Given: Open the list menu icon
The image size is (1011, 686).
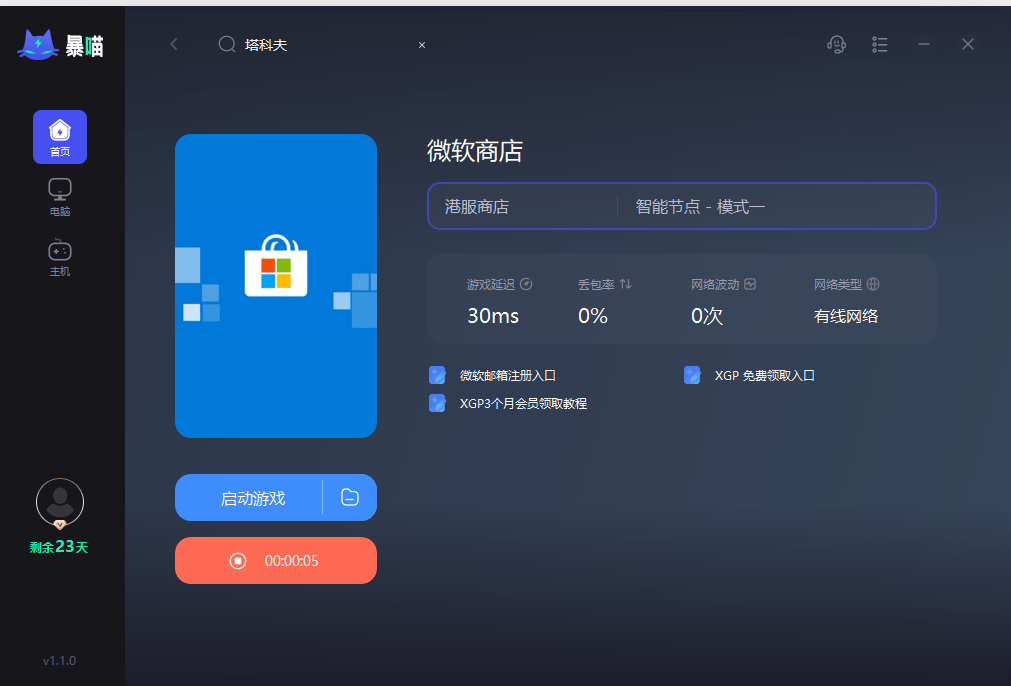Looking at the screenshot, I should (x=879, y=44).
